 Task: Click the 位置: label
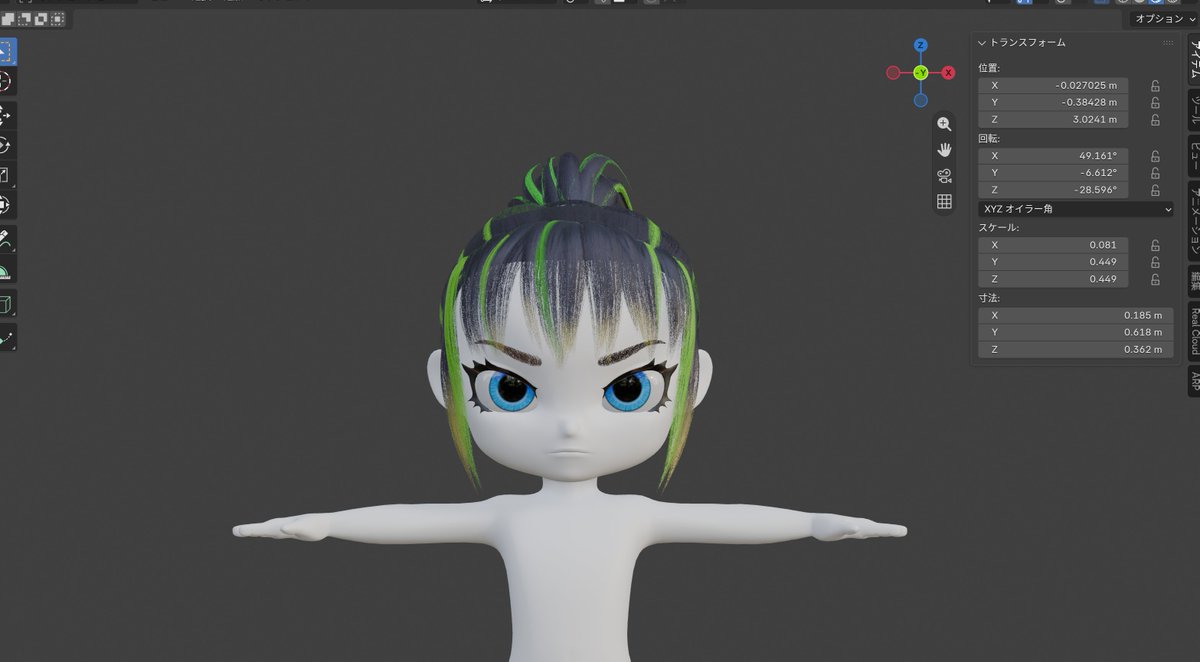(x=989, y=68)
